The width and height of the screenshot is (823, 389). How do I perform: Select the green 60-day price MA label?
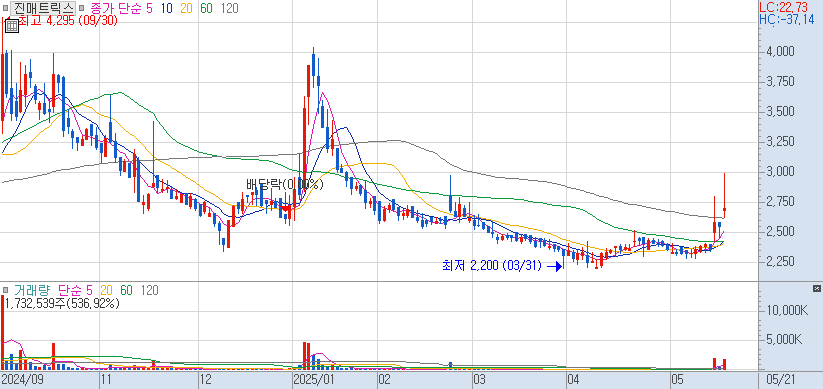[x=206, y=8]
